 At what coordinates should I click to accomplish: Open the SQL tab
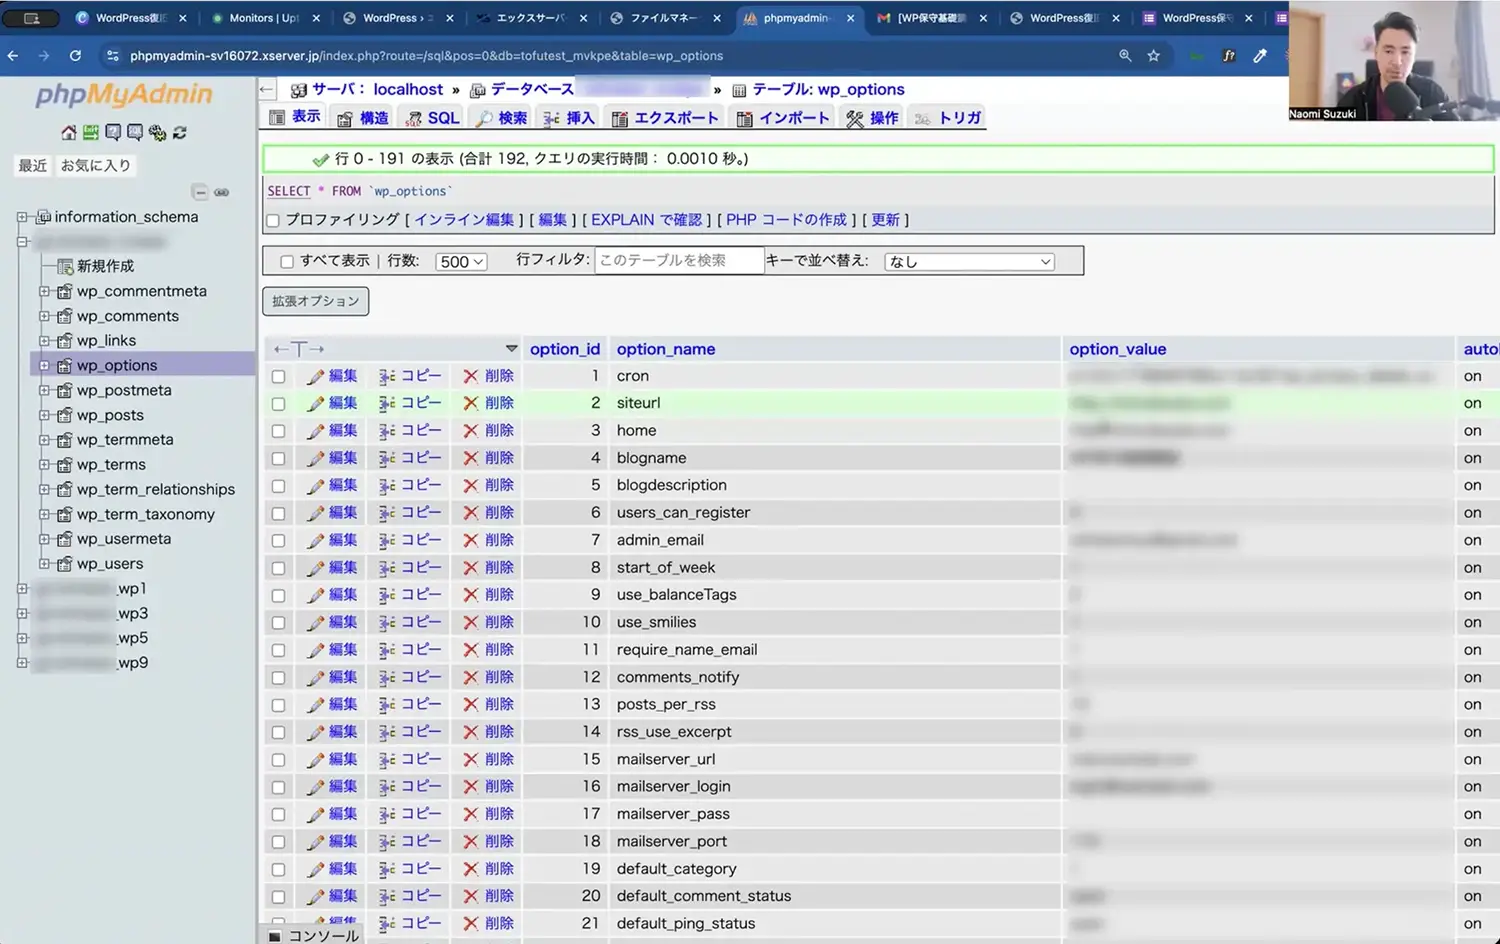pos(432,118)
